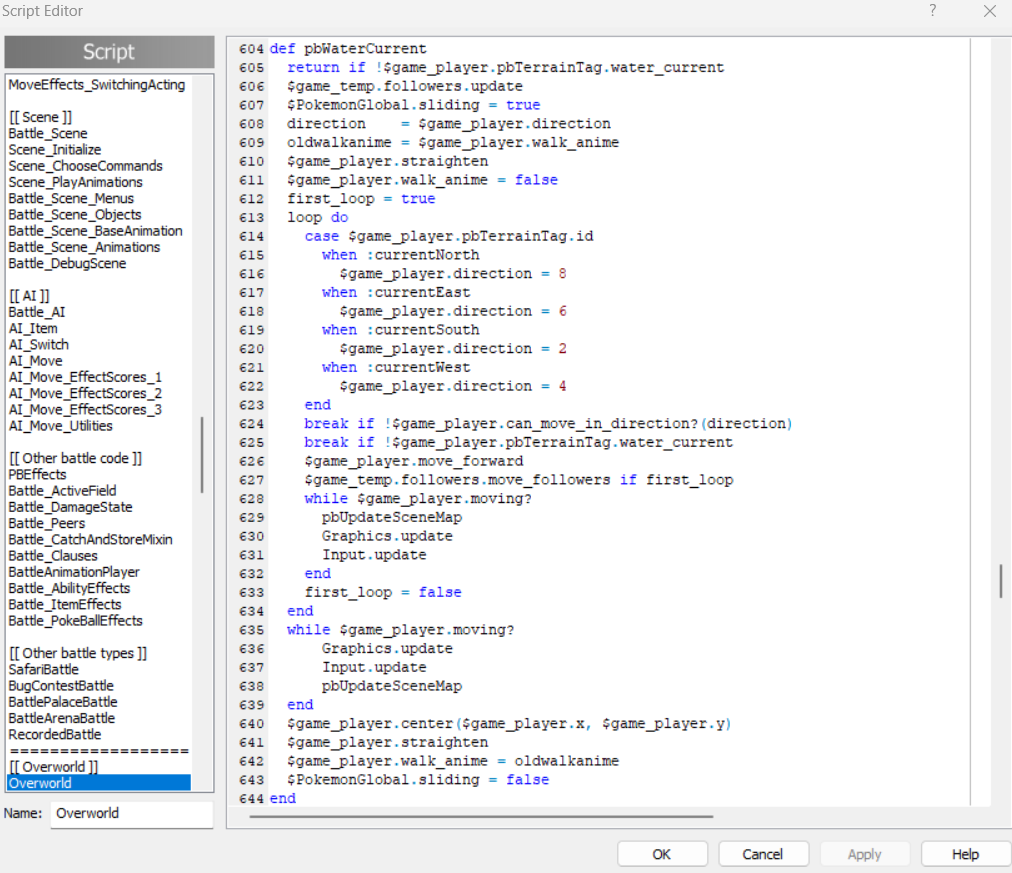
Task: Select the Battle_PokeBallEffects script
Action: click(x=75, y=621)
